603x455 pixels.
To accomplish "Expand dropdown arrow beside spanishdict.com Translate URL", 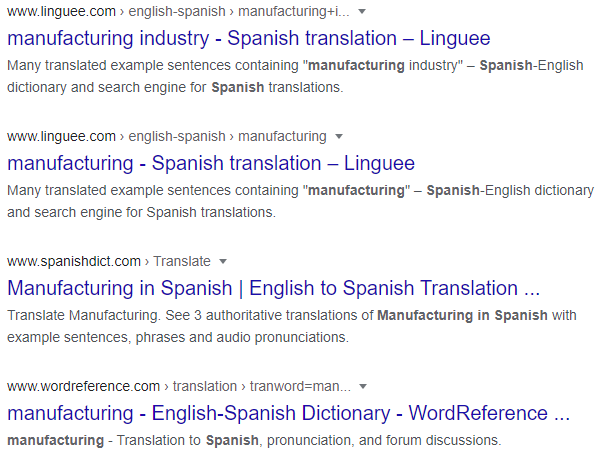I will tap(223, 262).
